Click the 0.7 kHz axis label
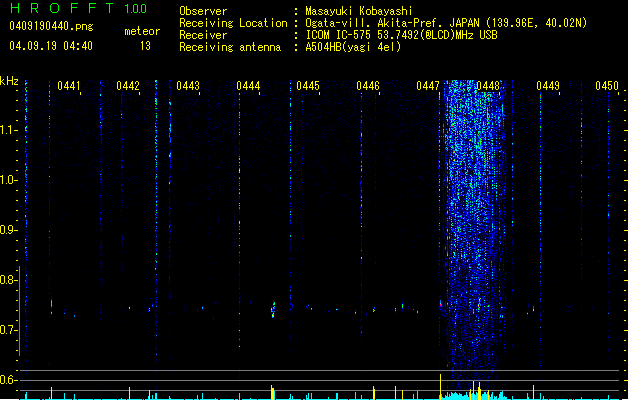Viewport: 629px width, 400px height. [x=8, y=330]
